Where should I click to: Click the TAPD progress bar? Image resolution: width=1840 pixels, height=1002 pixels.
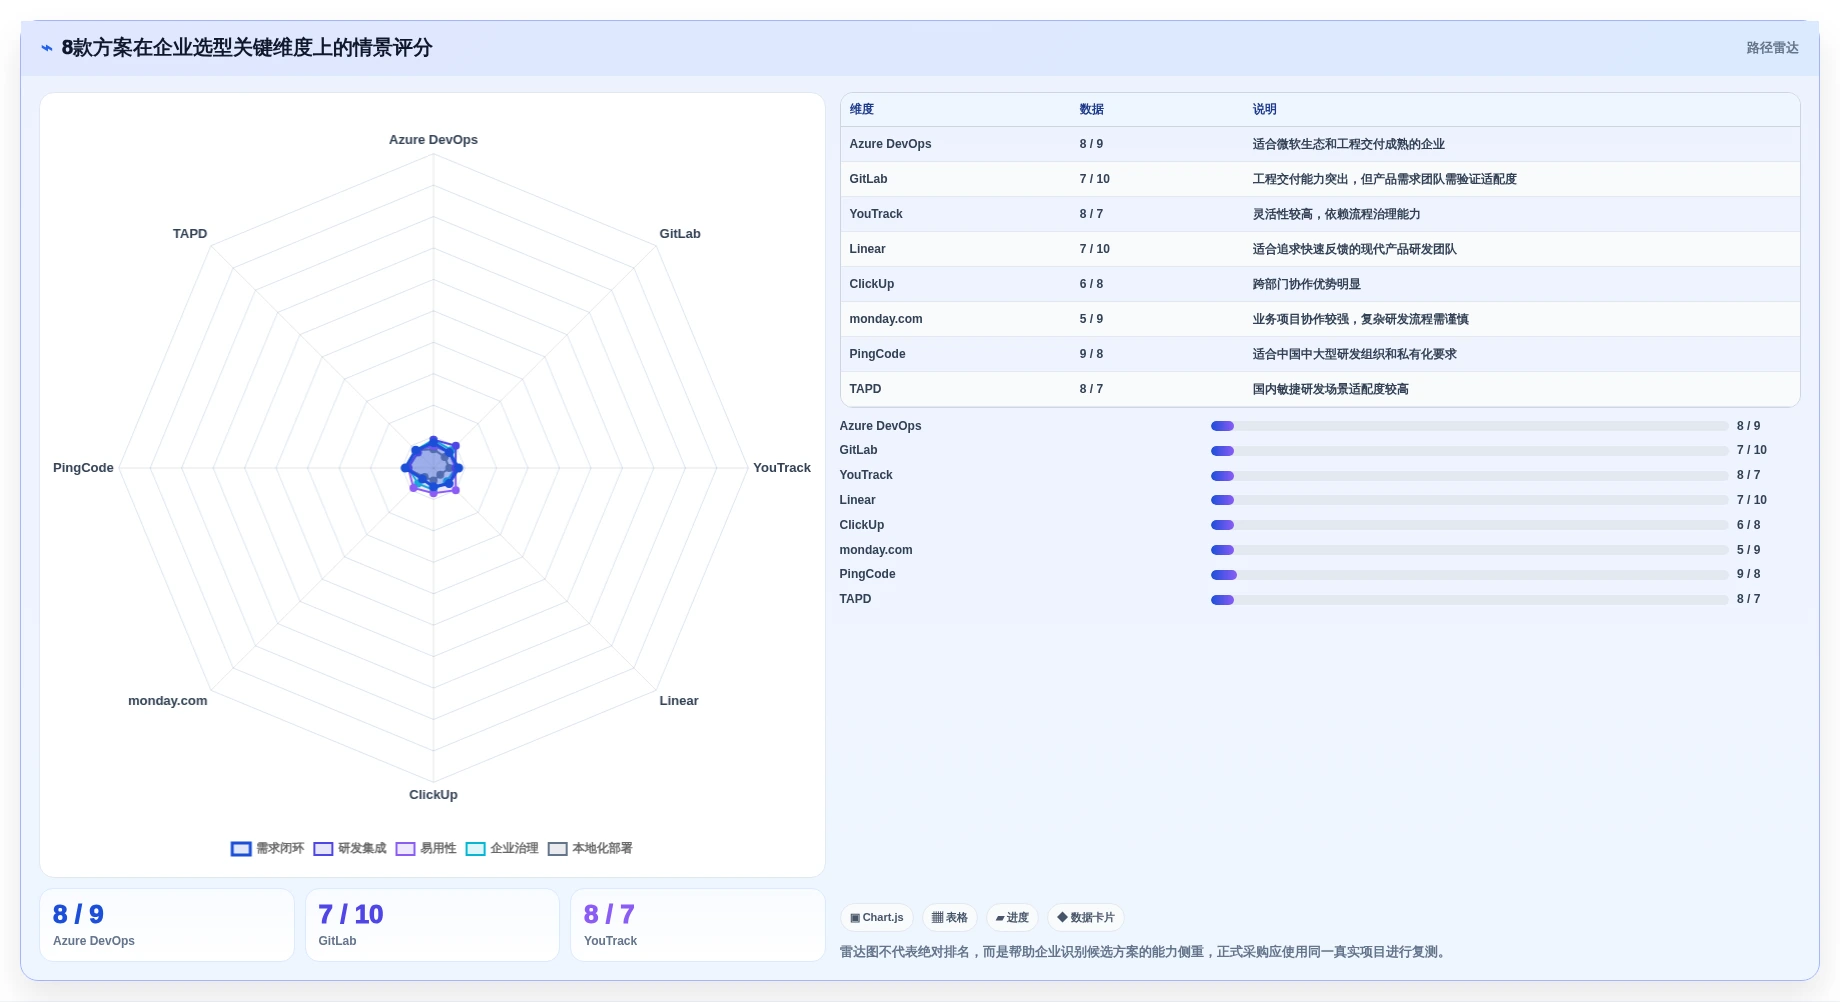coord(1469,600)
